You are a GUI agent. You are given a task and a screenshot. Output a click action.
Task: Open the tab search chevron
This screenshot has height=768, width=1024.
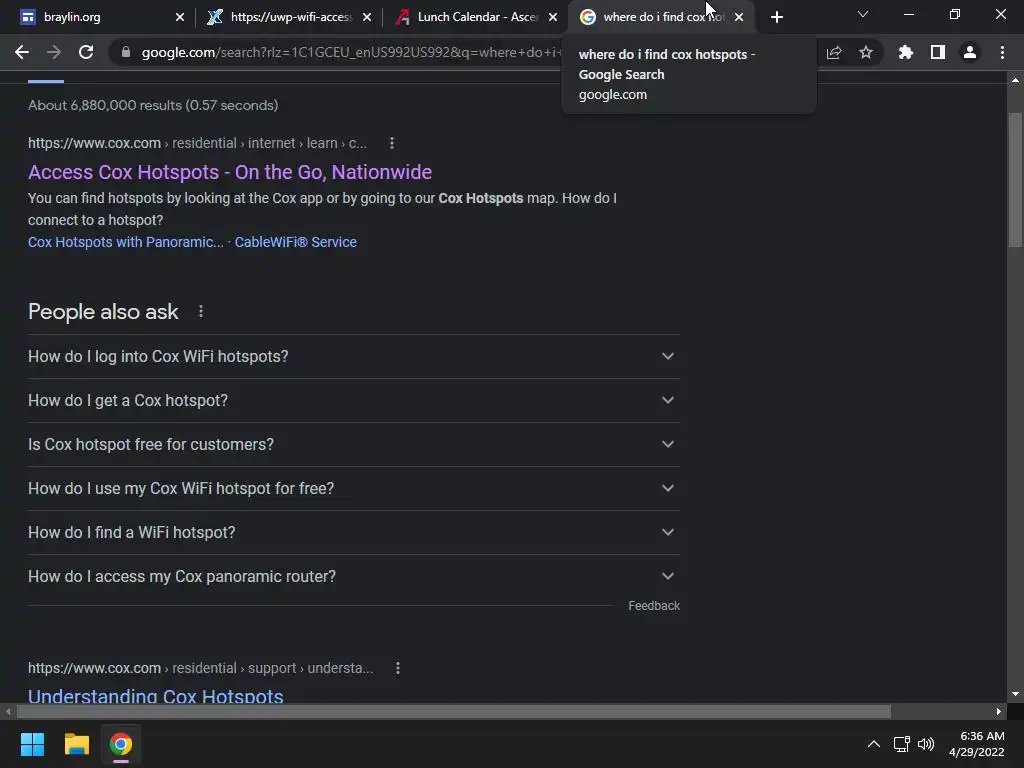tap(863, 14)
